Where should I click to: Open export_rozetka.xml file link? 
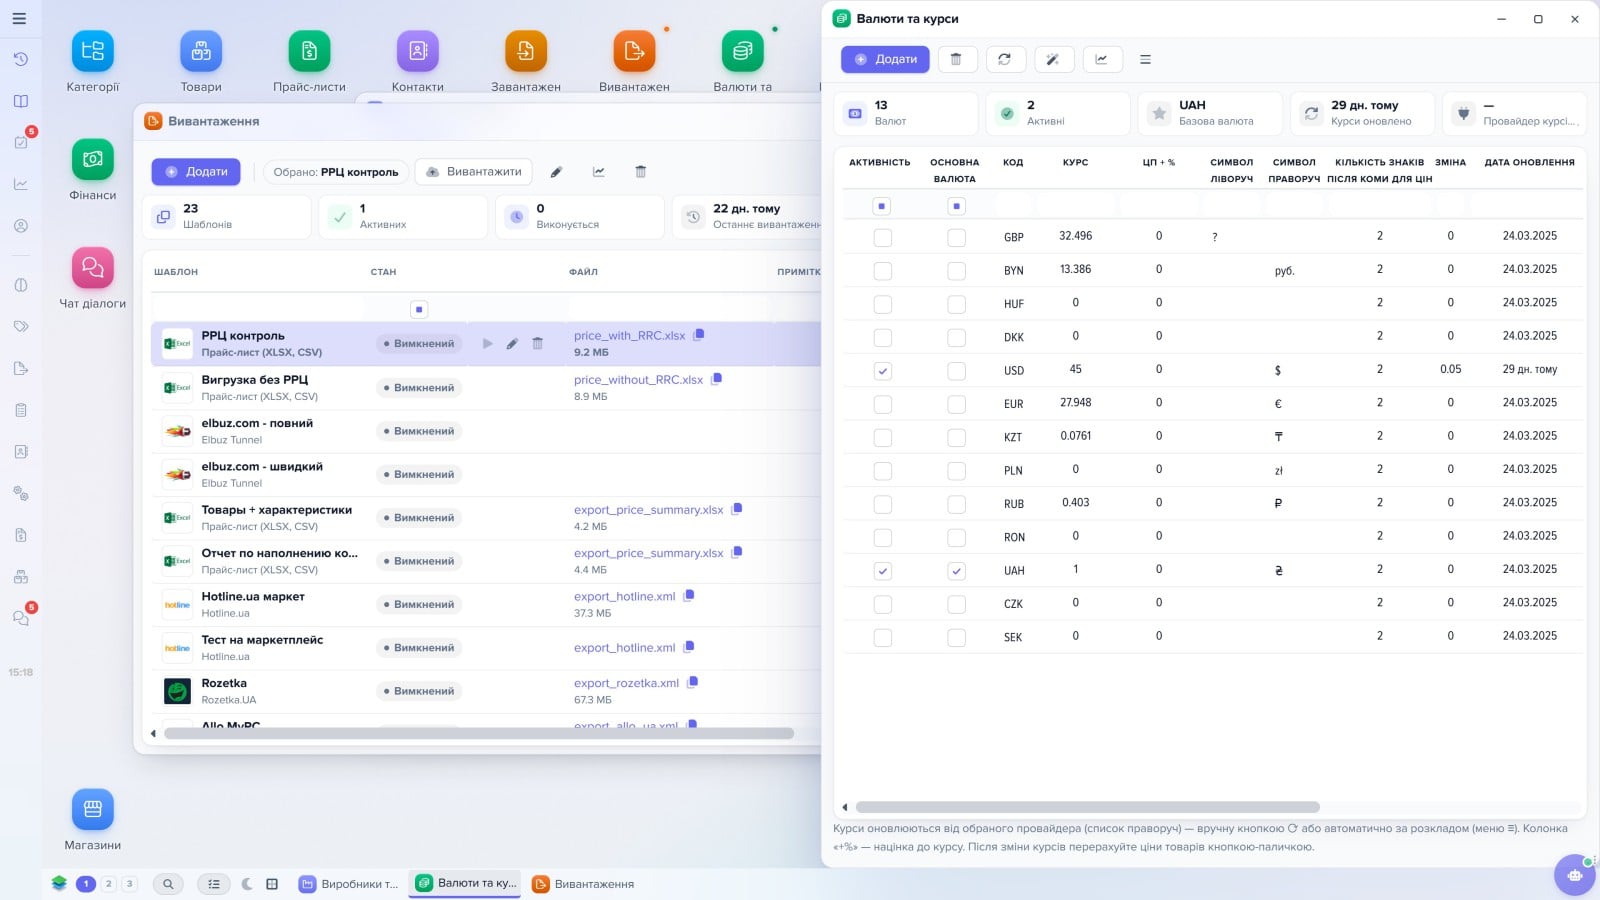tap(626, 683)
